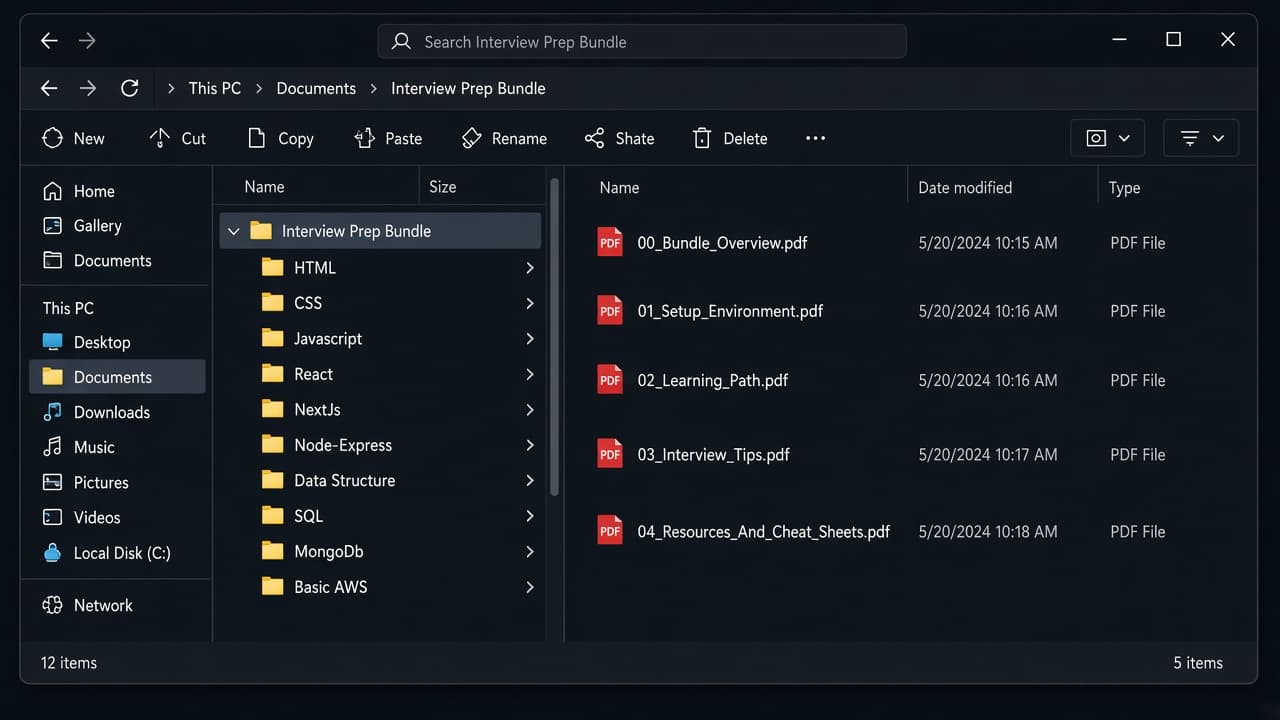The image size is (1280, 720).
Task: Cut the selection with the scissors icon
Action: [160, 138]
